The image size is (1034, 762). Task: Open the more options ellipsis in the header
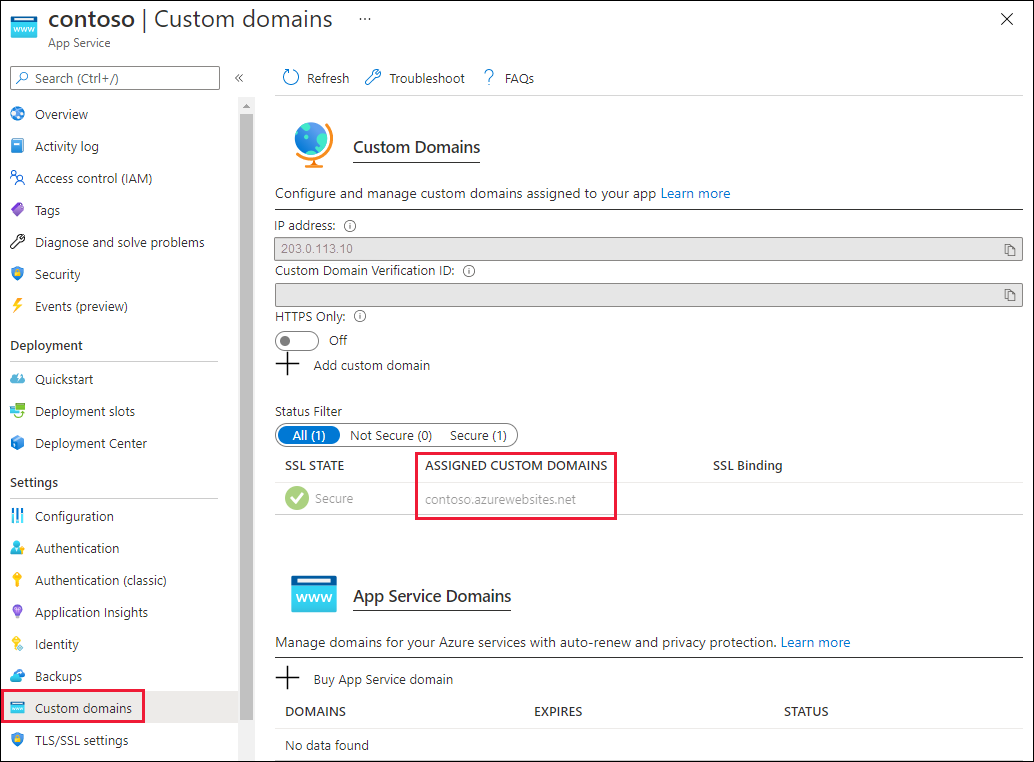(365, 18)
